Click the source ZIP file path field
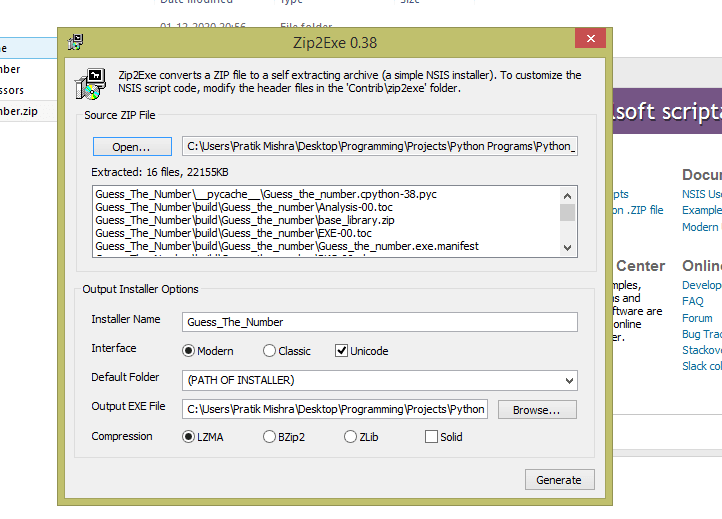The height and width of the screenshot is (519, 722). pyautogui.click(x=380, y=146)
